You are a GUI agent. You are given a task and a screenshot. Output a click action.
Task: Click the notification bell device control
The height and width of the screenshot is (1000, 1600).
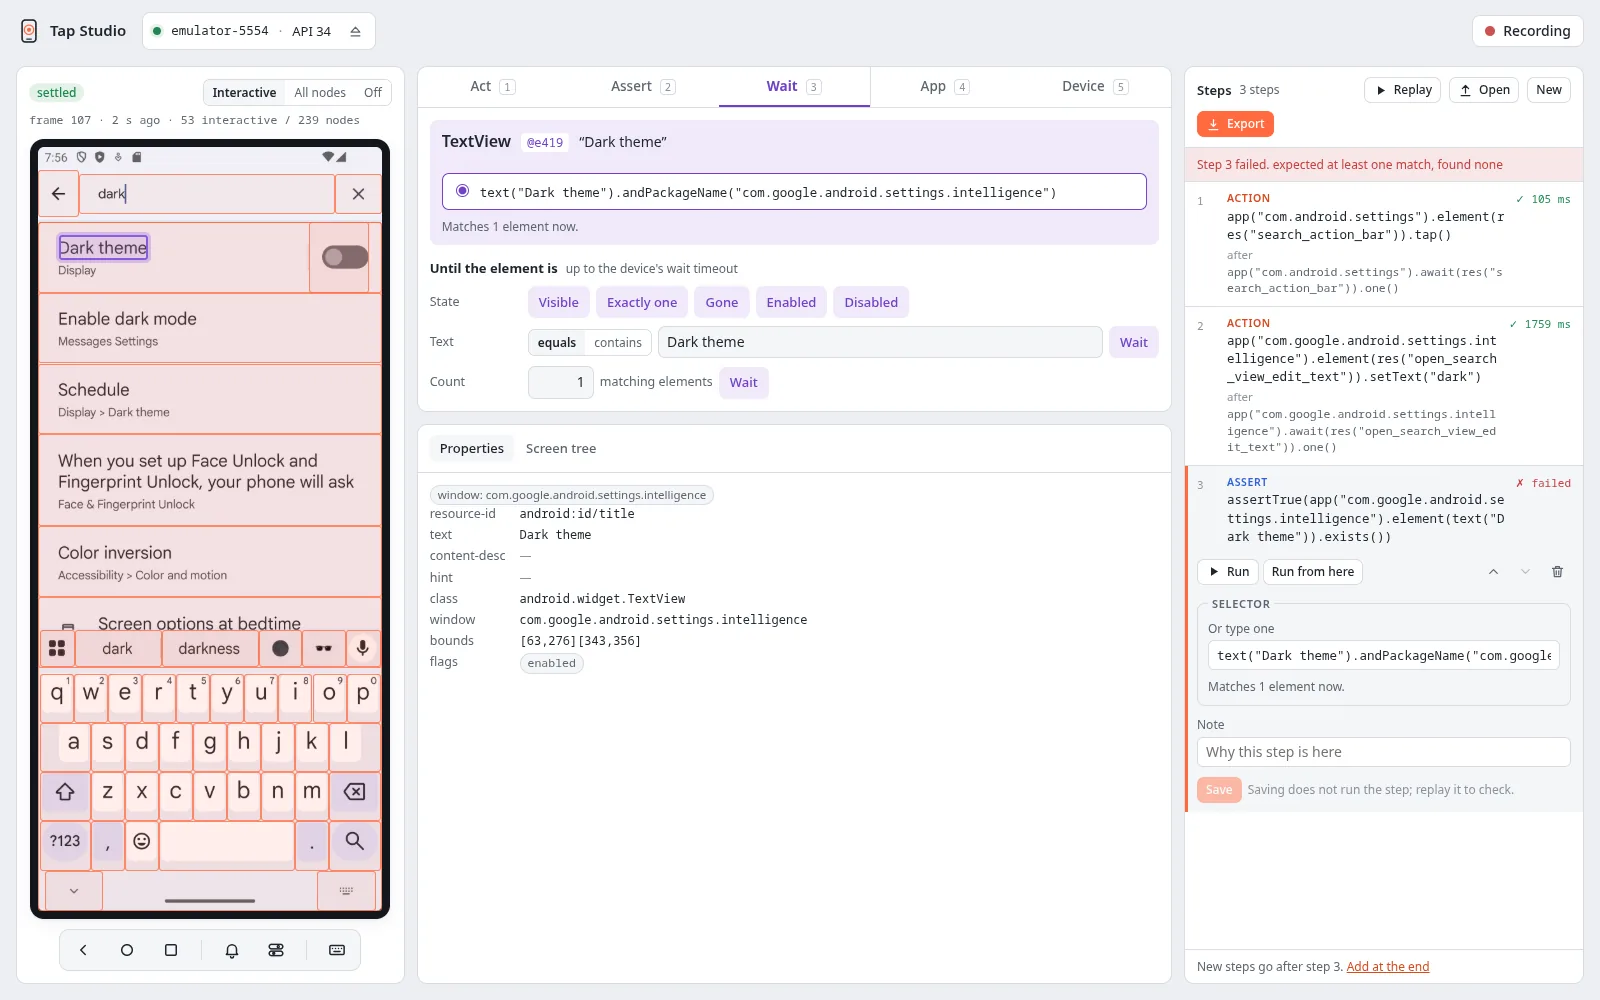(x=232, y=950)
